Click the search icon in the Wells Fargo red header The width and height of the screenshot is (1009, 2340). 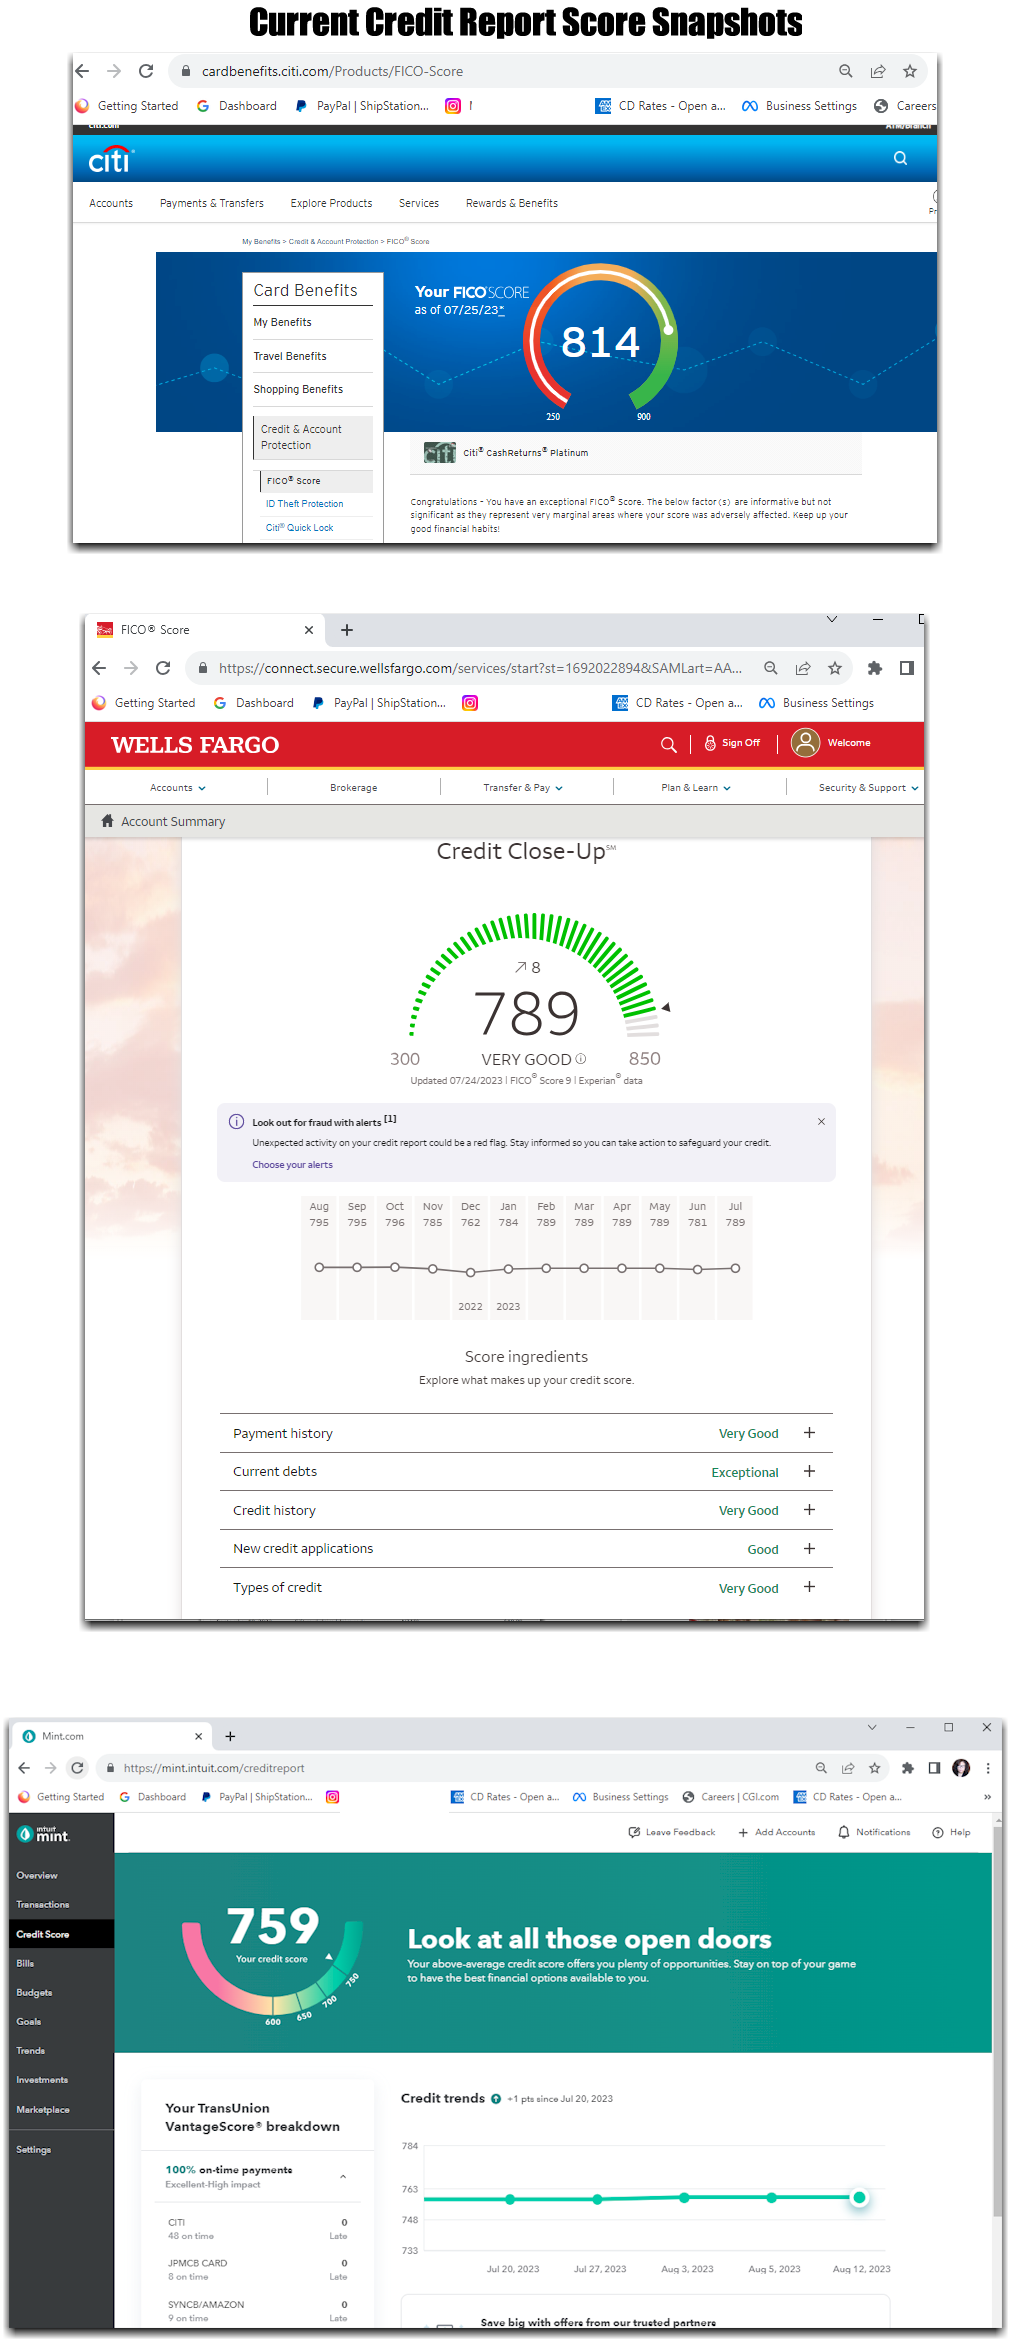pyautogui.click(x=669, y=744)
